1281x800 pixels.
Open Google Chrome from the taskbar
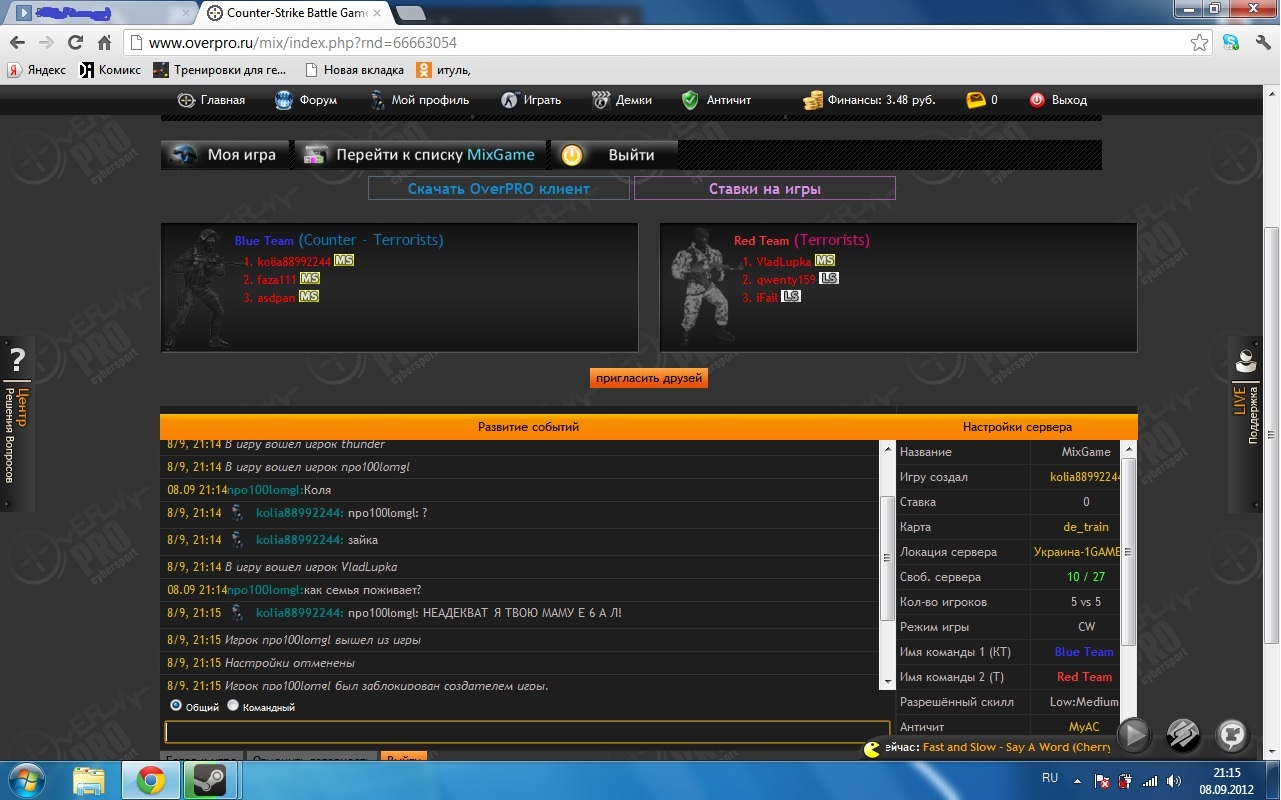(x=151, y=780)
